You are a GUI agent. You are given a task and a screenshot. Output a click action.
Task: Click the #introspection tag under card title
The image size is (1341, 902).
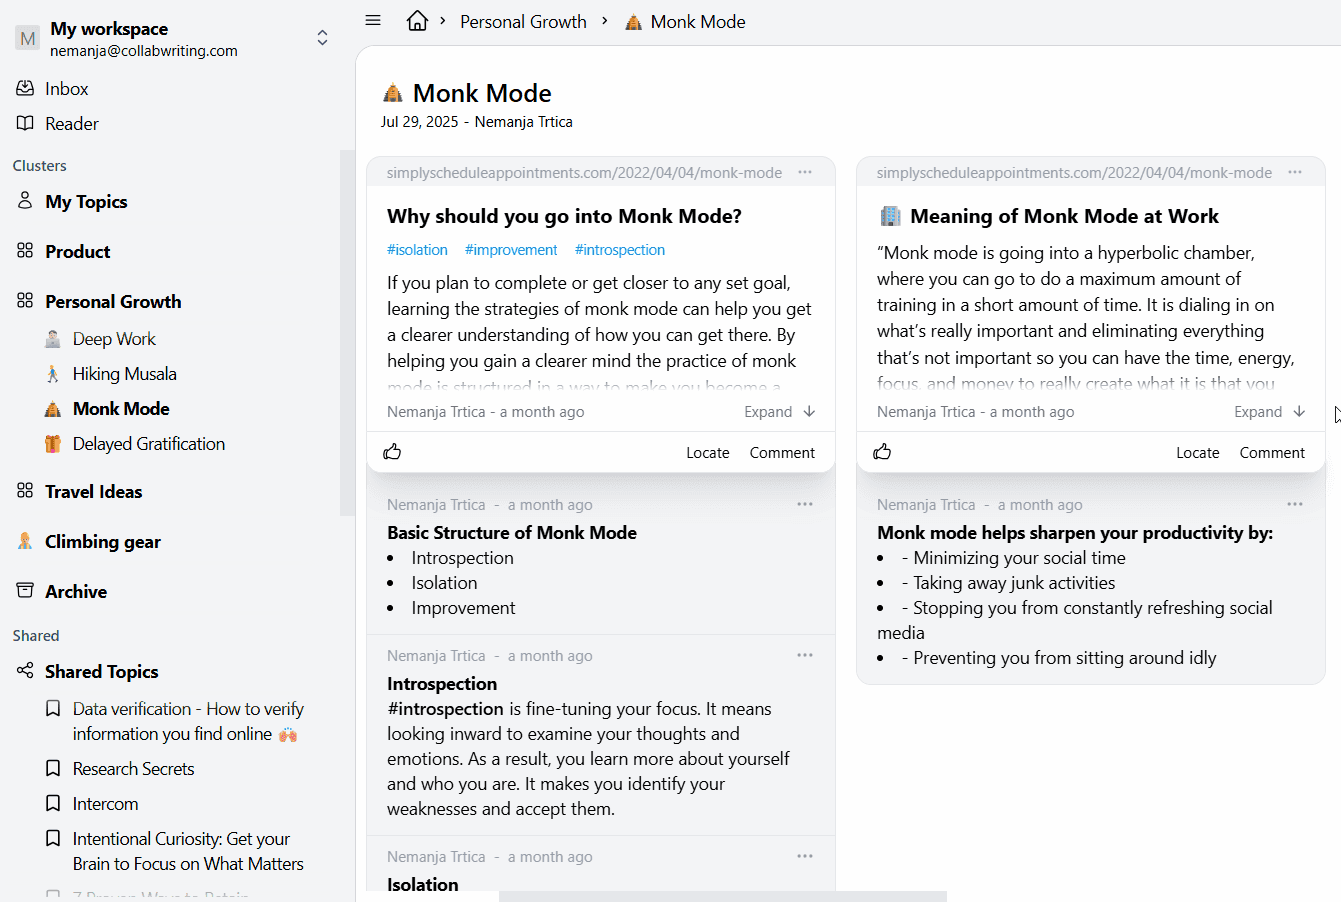(620, 250)
